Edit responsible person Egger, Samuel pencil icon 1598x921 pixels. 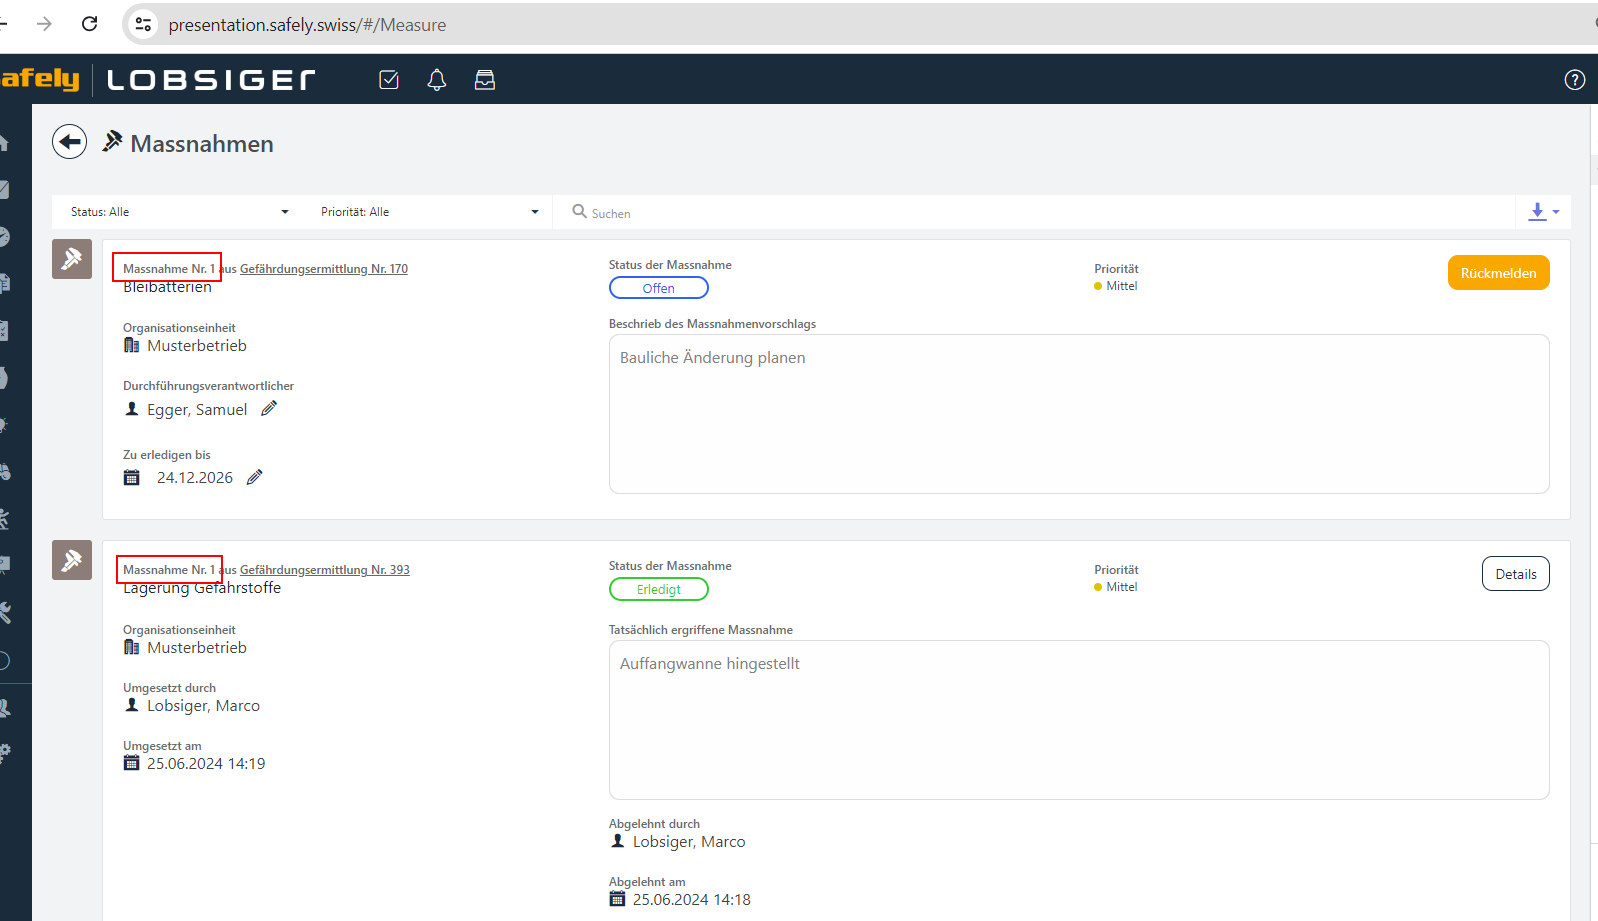pos(269,409)
